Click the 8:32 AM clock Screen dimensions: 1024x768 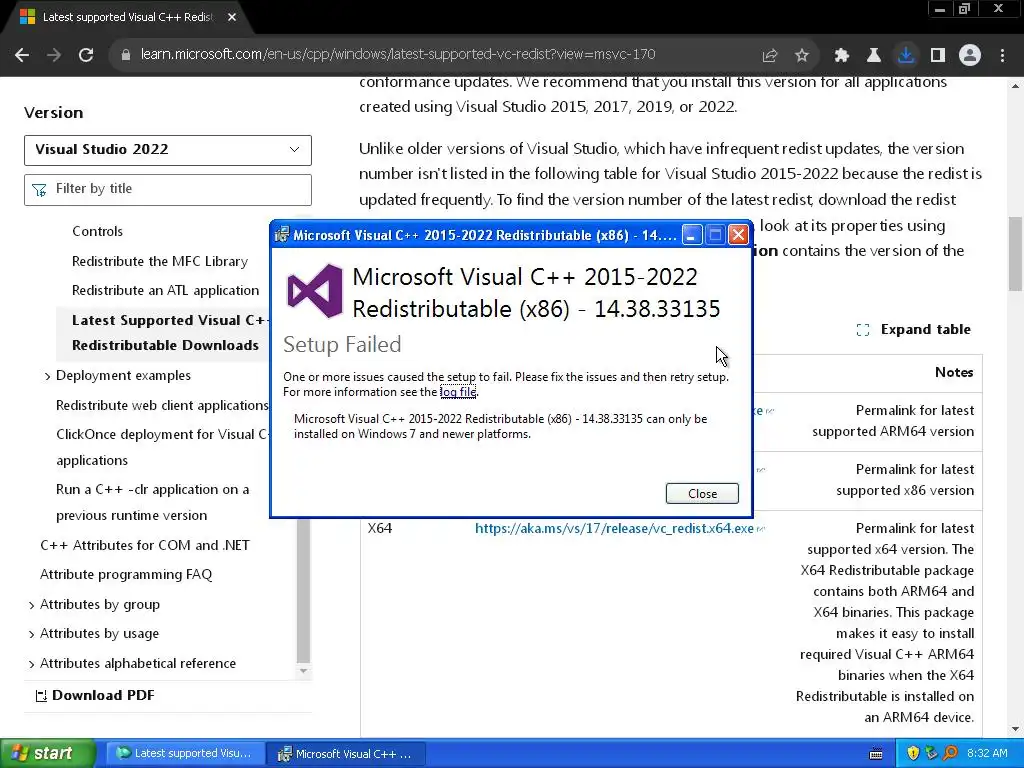987,754
